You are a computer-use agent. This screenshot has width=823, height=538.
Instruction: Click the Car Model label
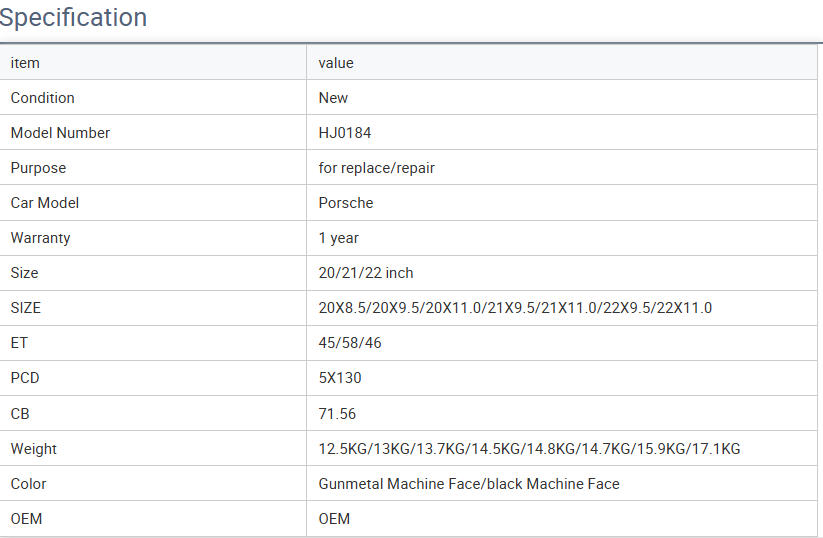(x=45, y=203)
